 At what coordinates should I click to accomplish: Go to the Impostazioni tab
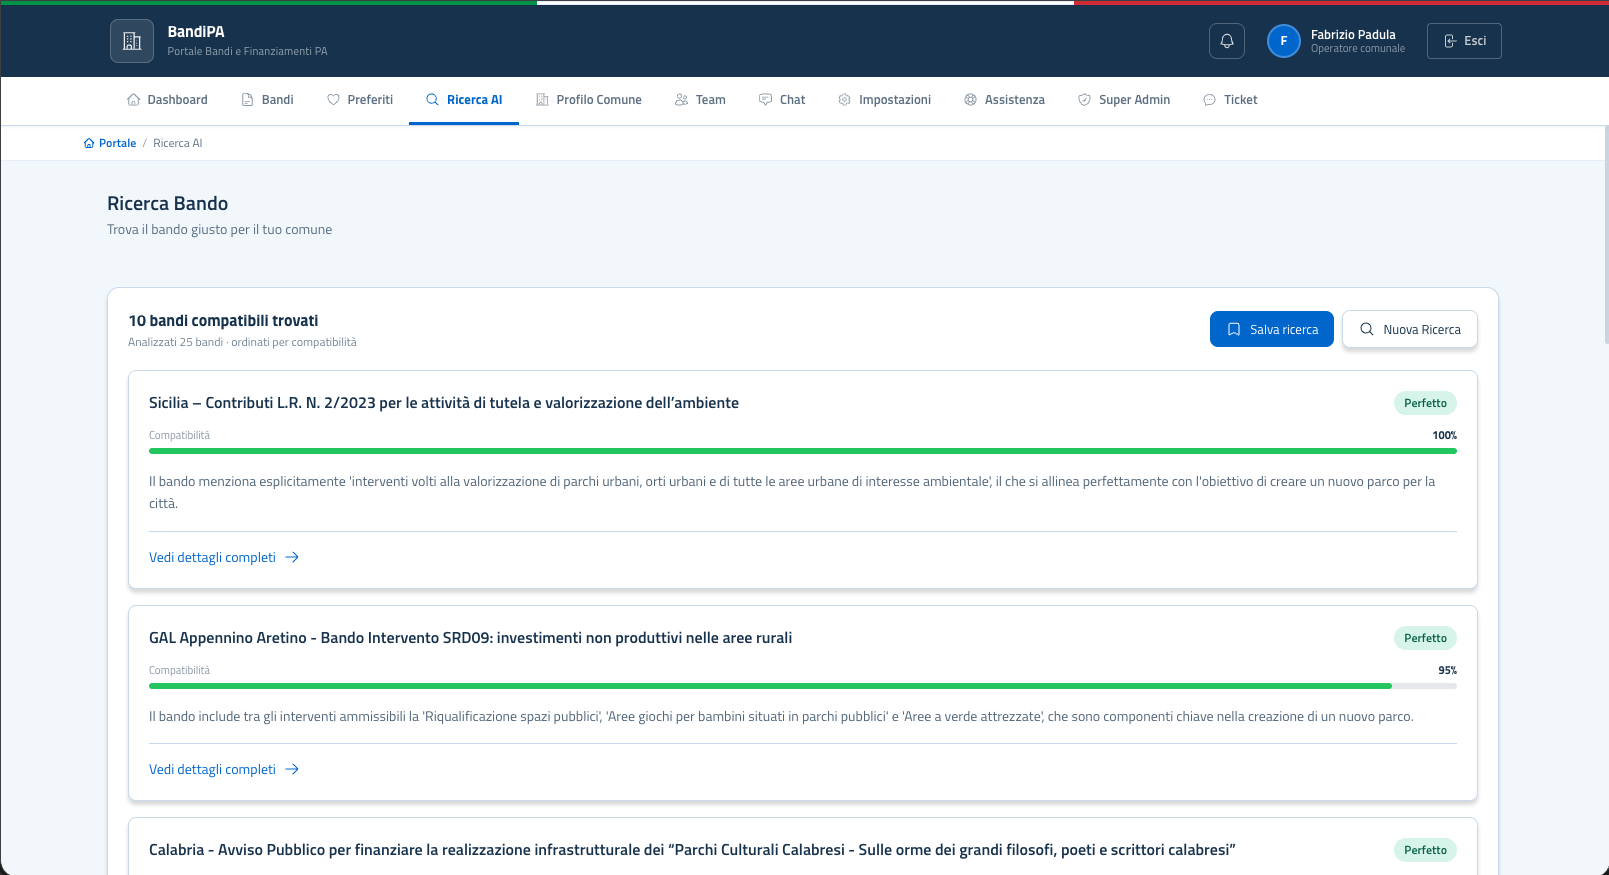884,100
